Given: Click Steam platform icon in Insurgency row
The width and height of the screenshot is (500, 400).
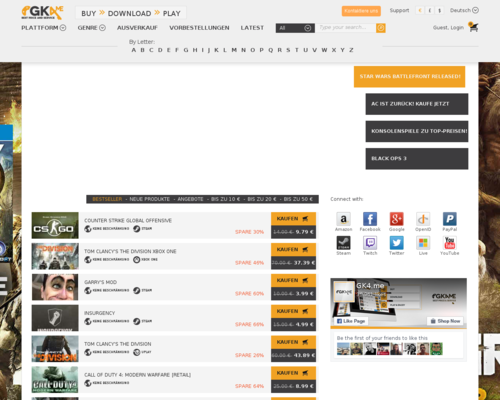Looking at the screenshot, I should [x=137, y=321].
